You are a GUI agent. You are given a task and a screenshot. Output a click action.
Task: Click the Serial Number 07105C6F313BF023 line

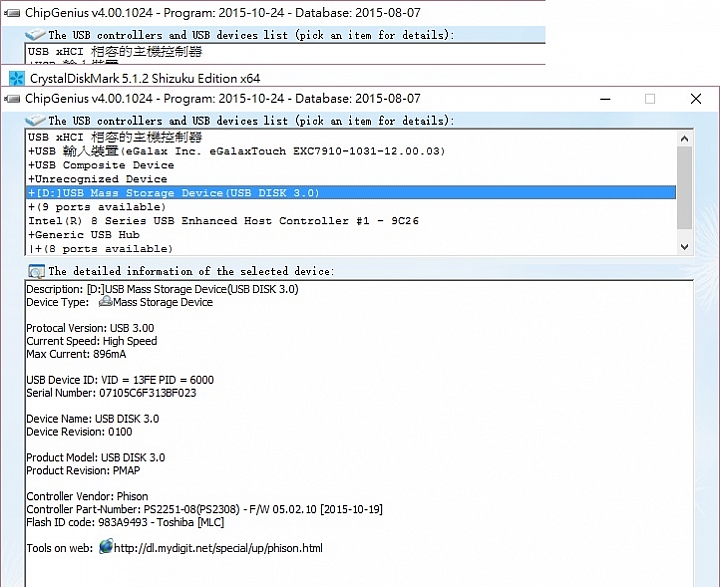[112, 393]
